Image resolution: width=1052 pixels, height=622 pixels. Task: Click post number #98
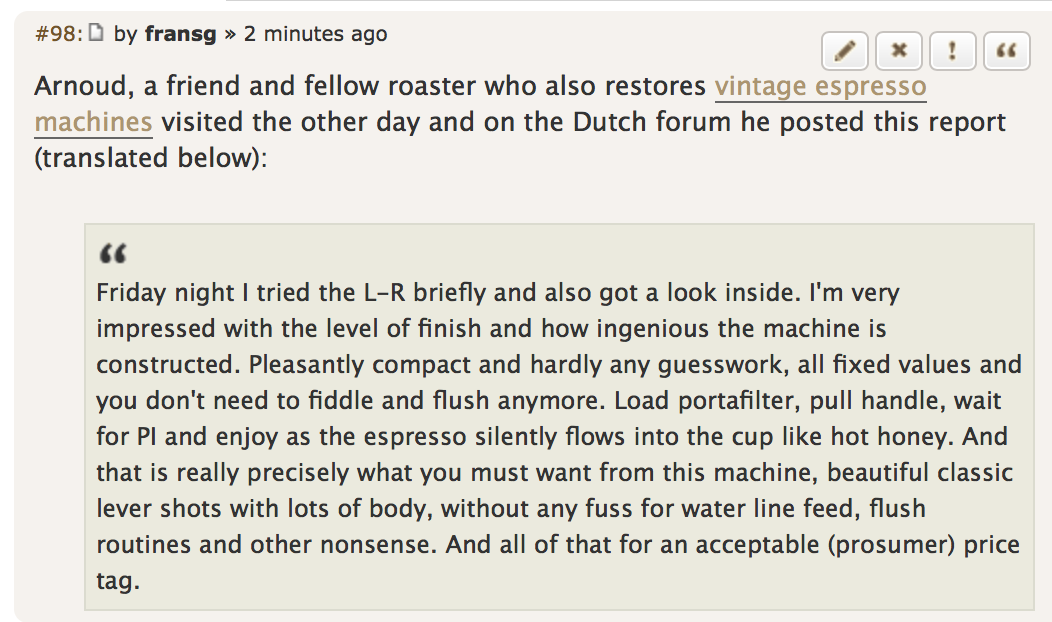click(x=57, y=33)
